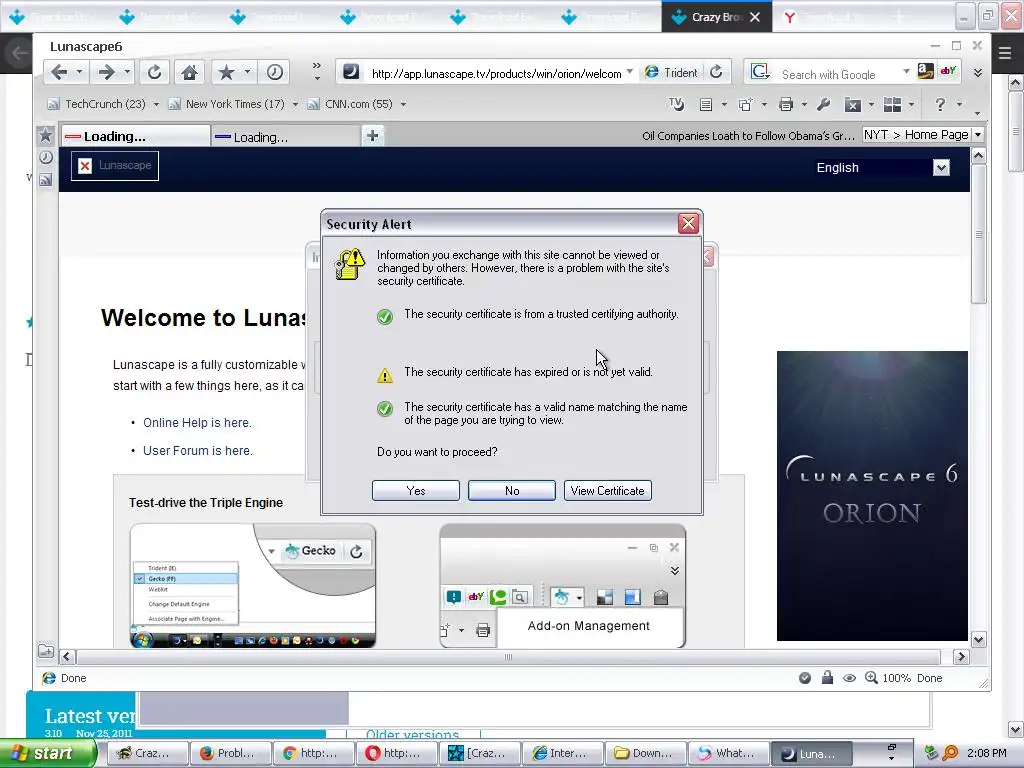Add a new tab with plus button
Image resolution: width=1024 pixels, height=768 pixels.
pos(372,136)
